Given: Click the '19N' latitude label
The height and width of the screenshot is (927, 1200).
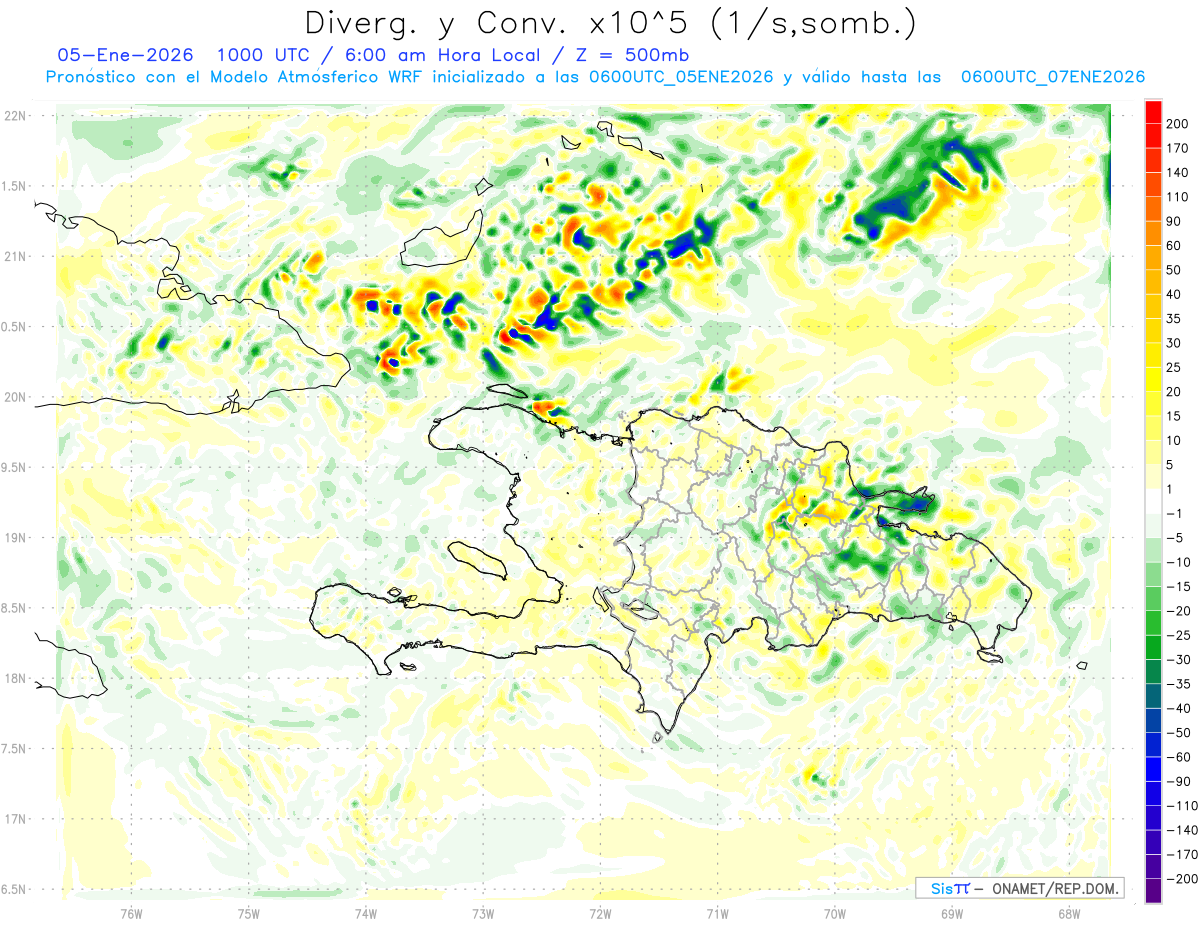Looking at the screenshot, I should pos(15,537).
